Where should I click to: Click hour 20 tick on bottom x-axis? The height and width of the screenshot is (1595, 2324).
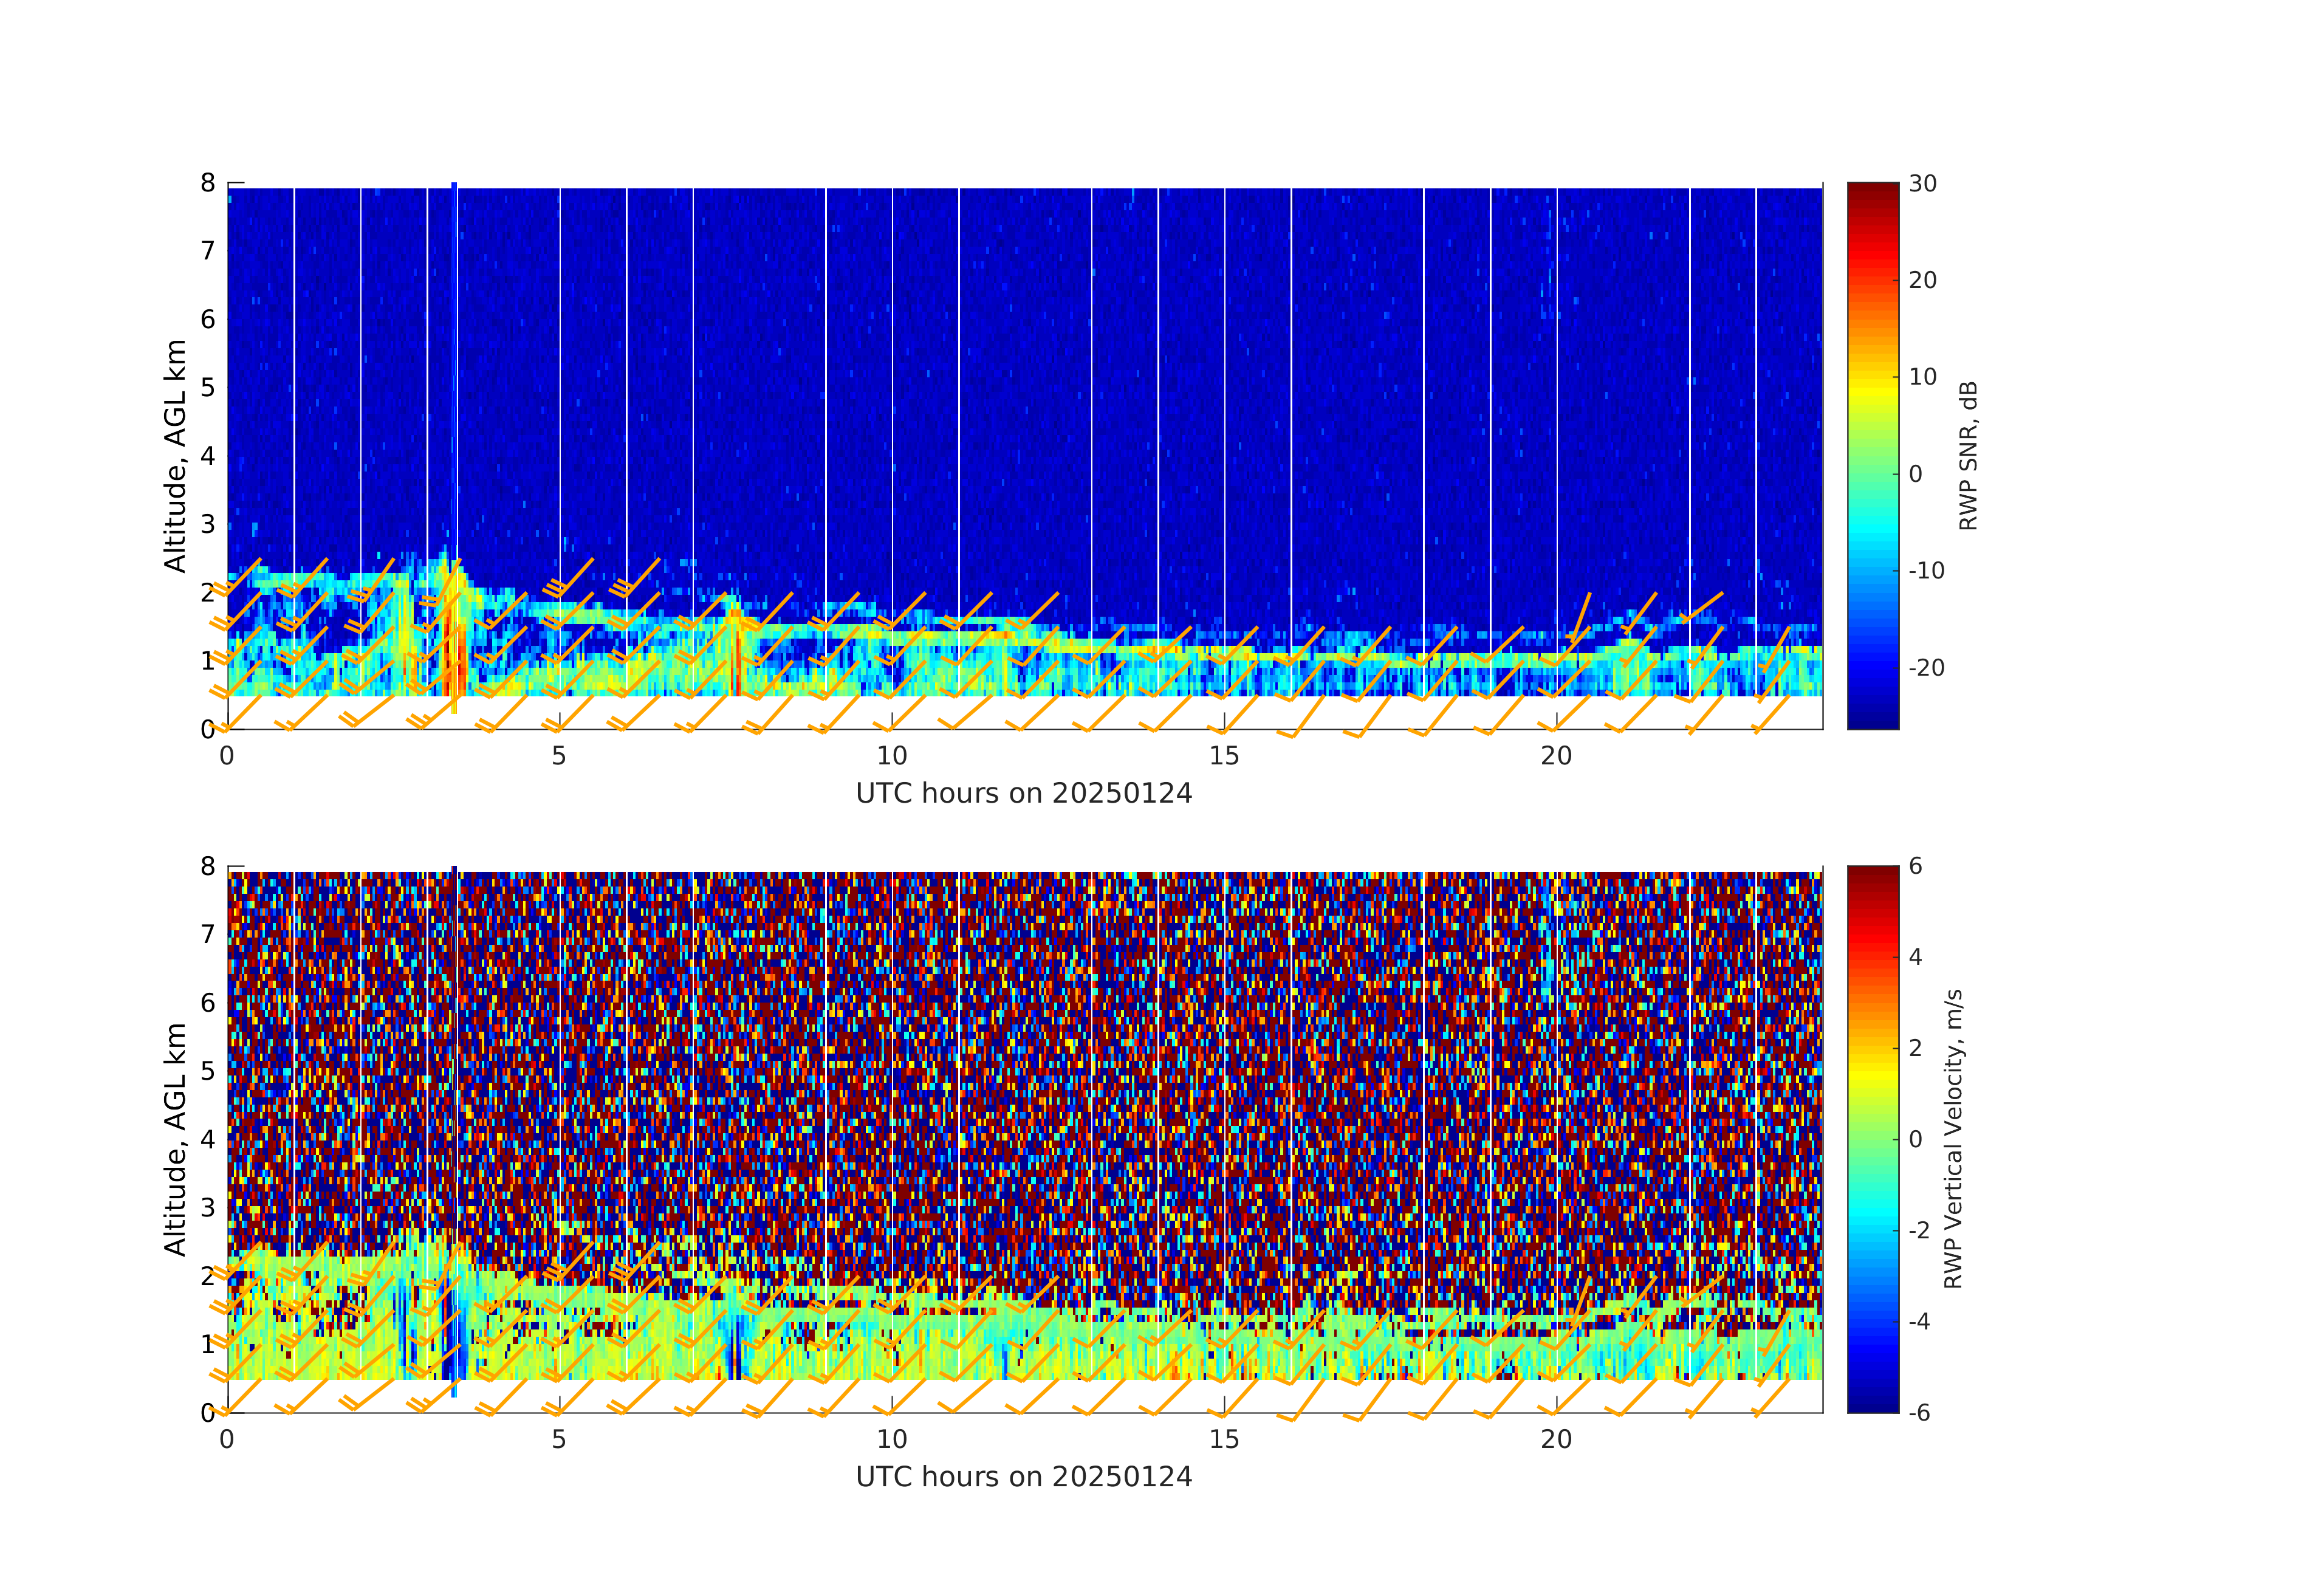[x=1556, y=1440]
